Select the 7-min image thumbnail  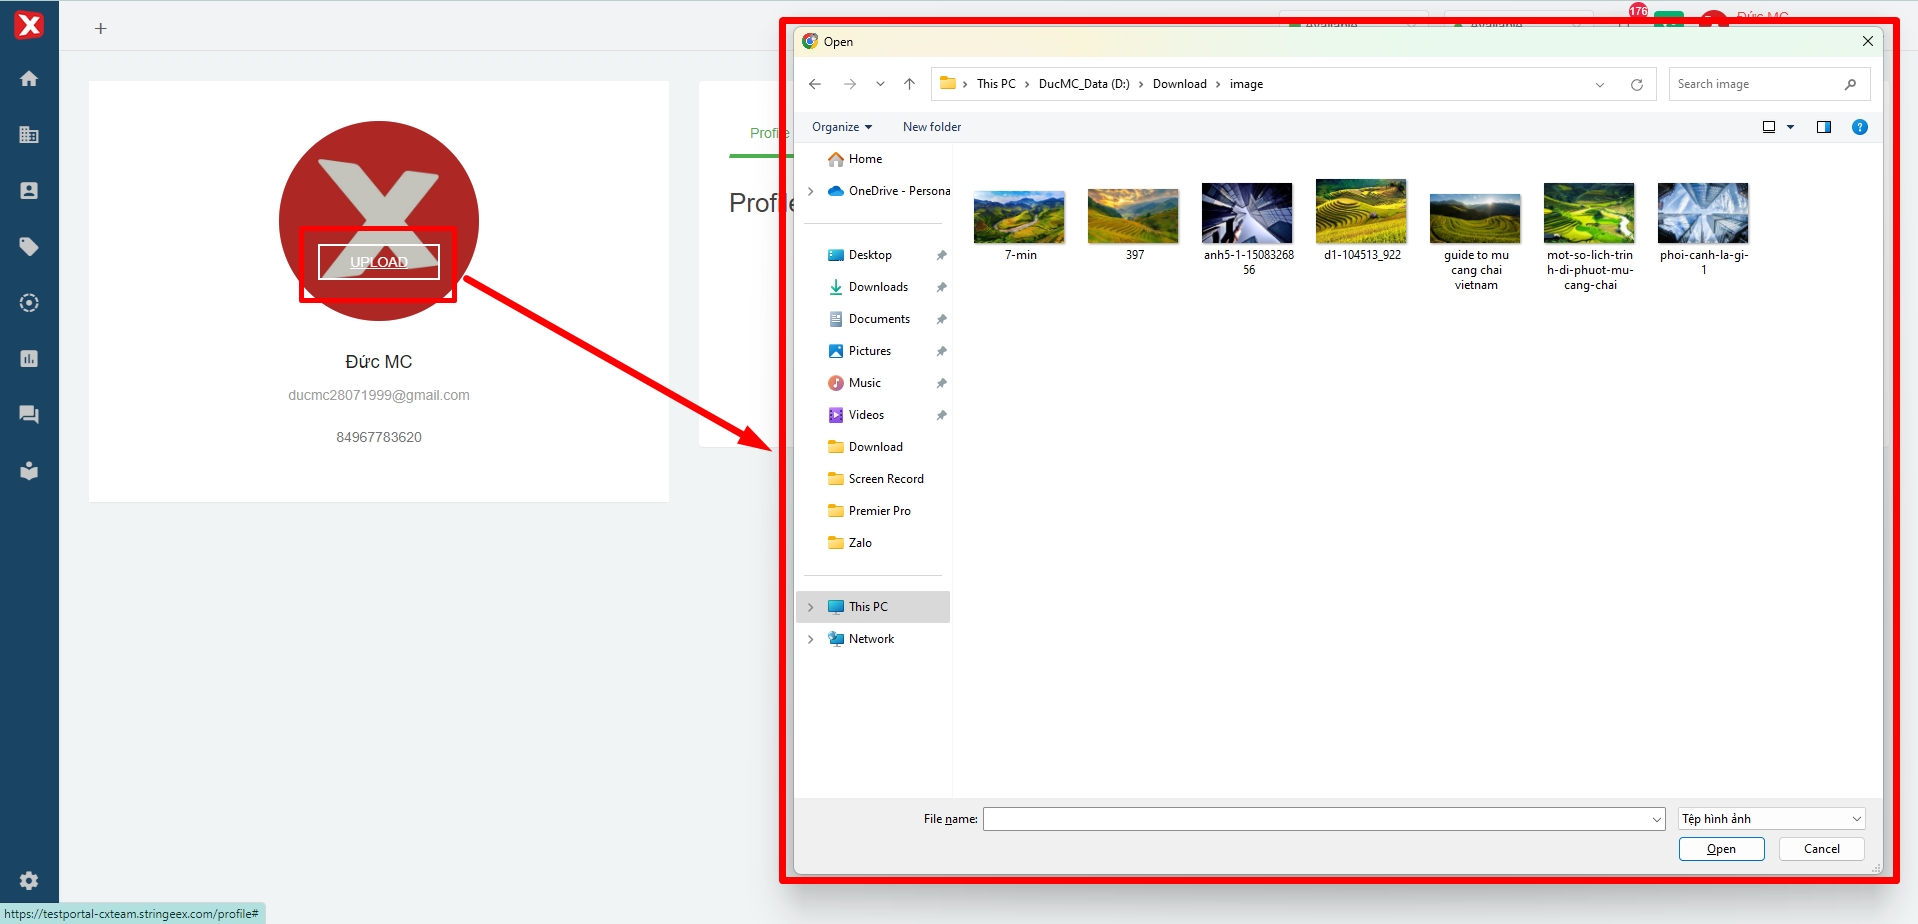point(1019,217)
